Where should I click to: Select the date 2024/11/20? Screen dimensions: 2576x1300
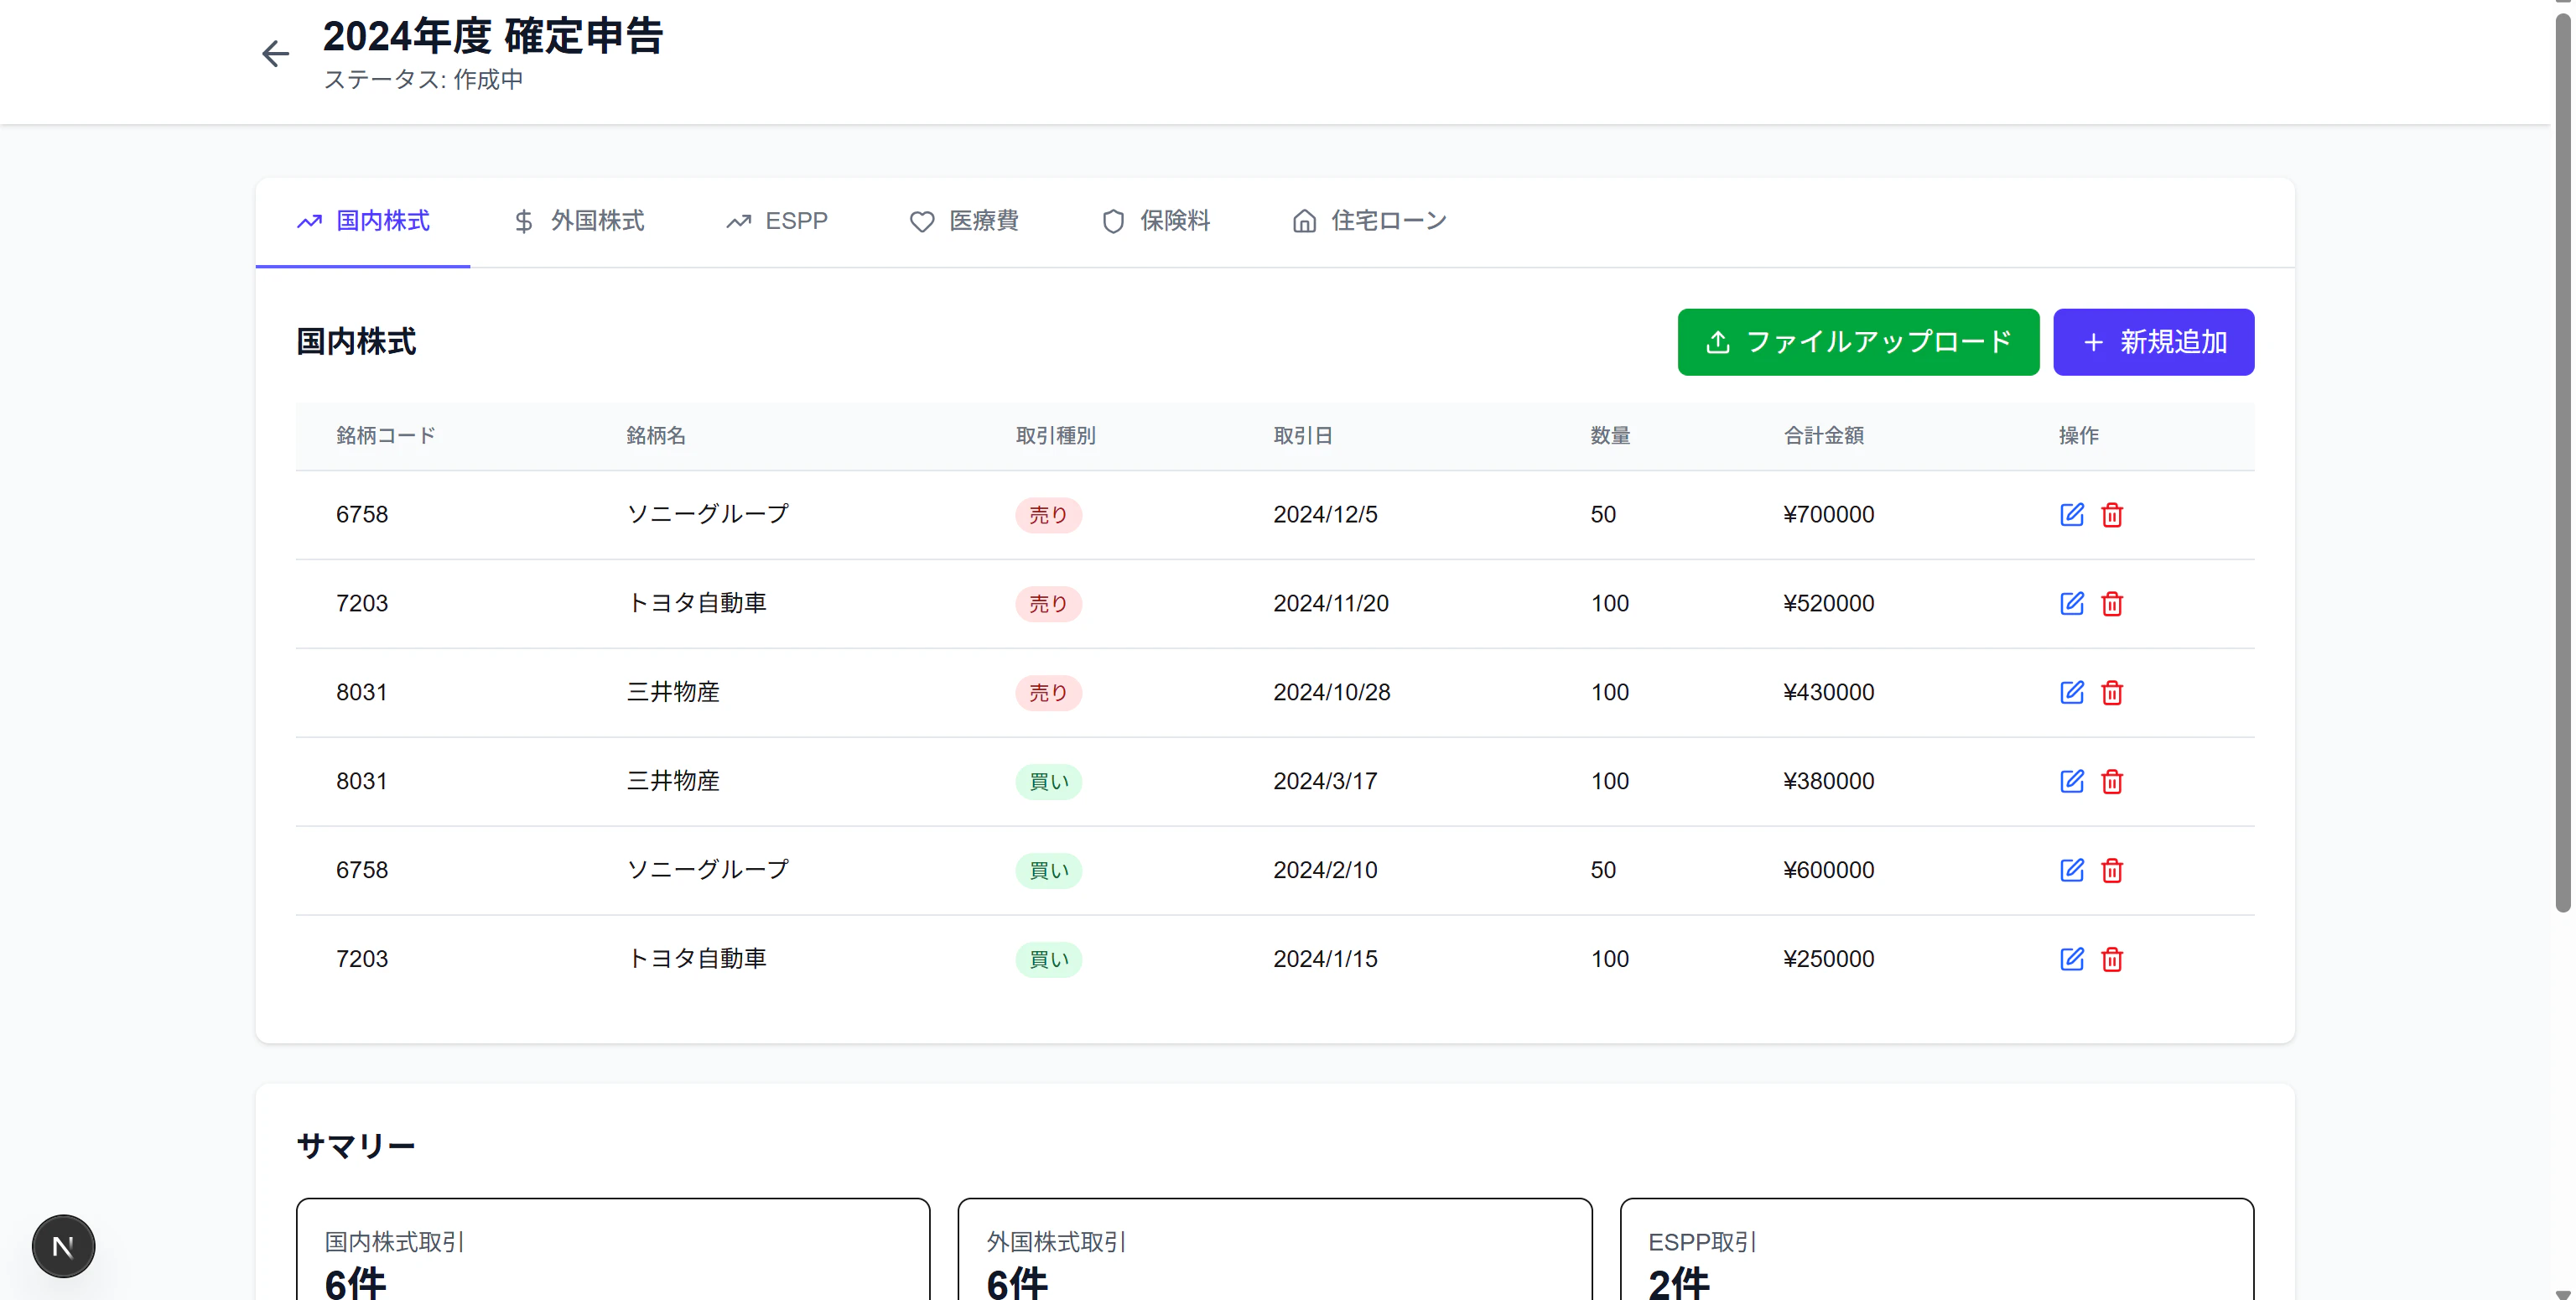point(1331,604)
